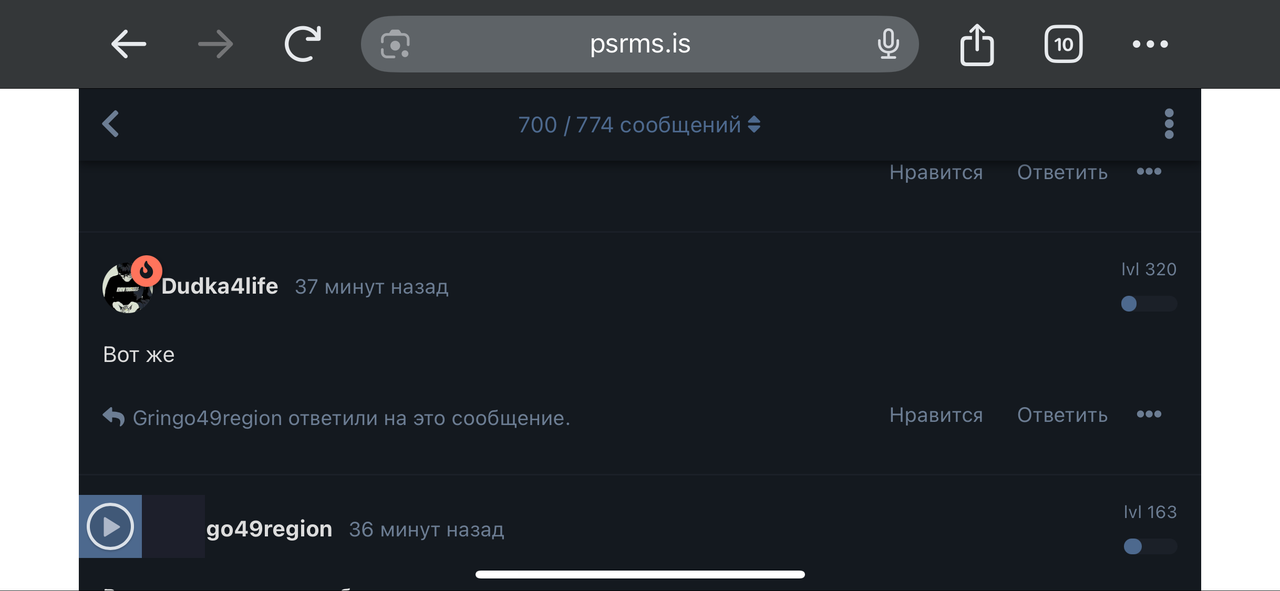The image size is (1280, 591).
Task: Tap the microphone icon in the address bar
Action: 888,44
